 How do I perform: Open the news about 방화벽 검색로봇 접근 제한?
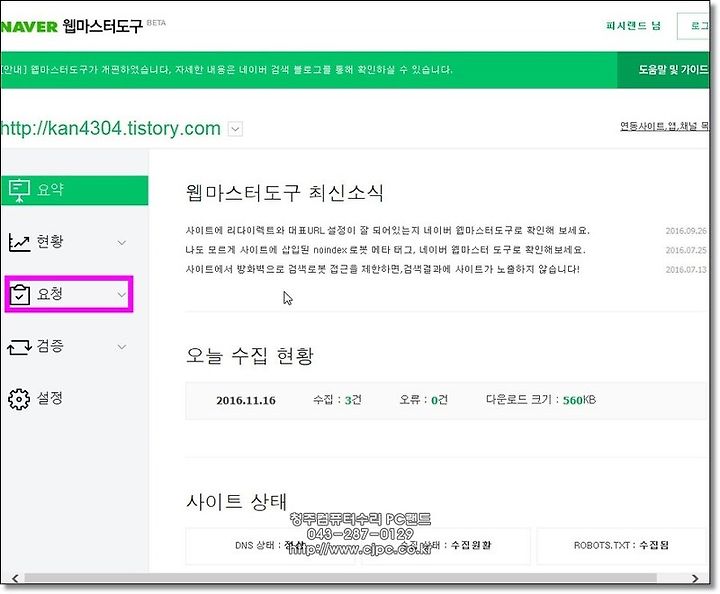tap(382, 269)
